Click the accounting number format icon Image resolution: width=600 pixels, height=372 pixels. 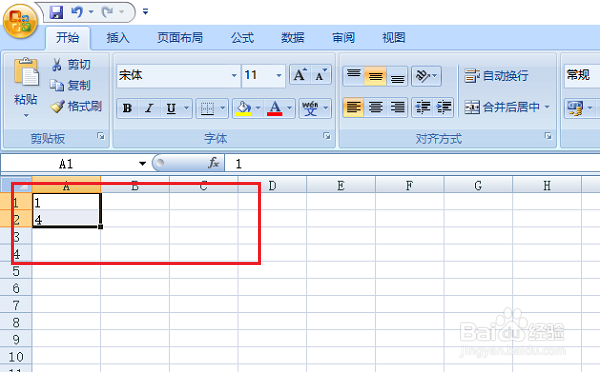coord(575,108)
